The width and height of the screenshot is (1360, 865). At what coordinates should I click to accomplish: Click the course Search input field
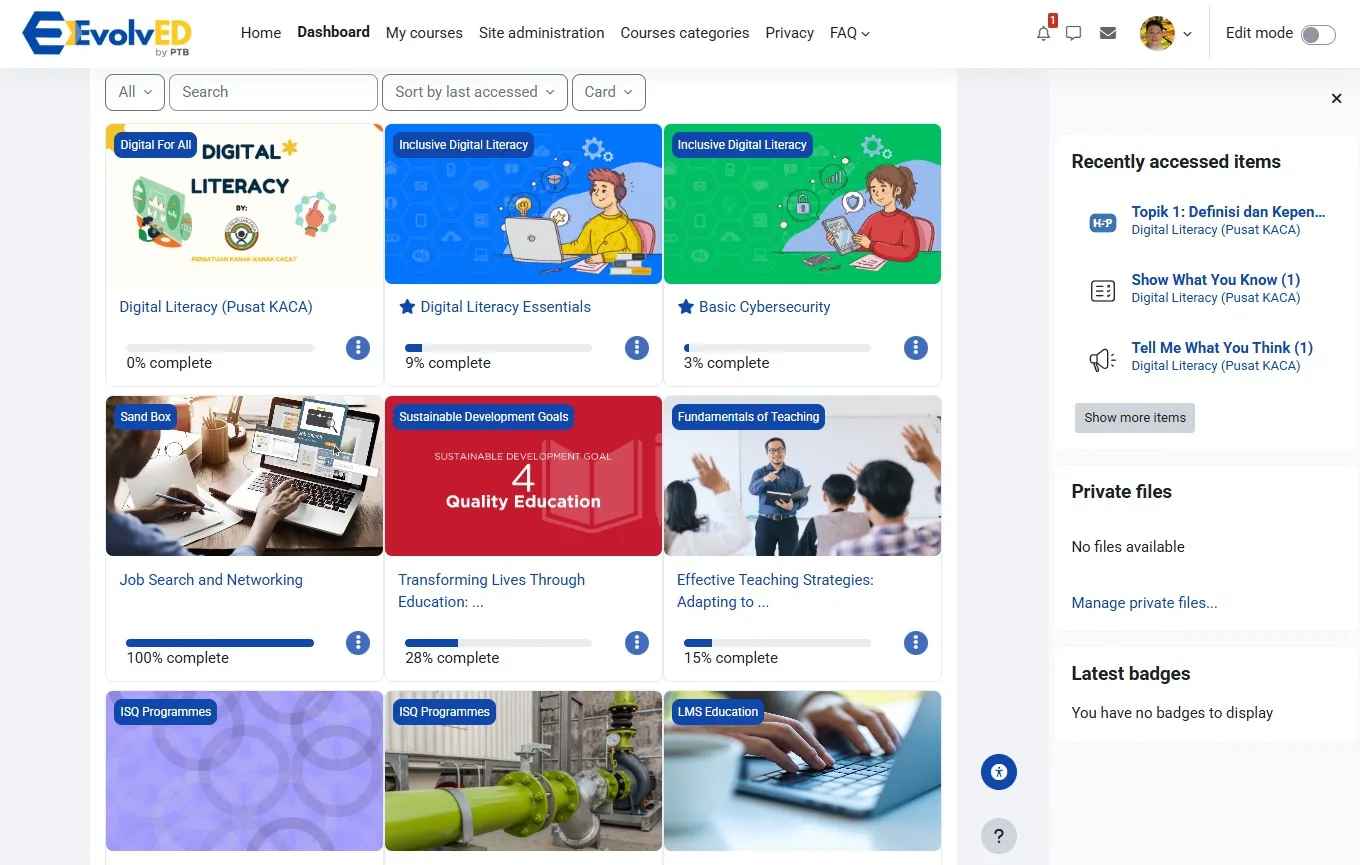(x=273, y=92)
